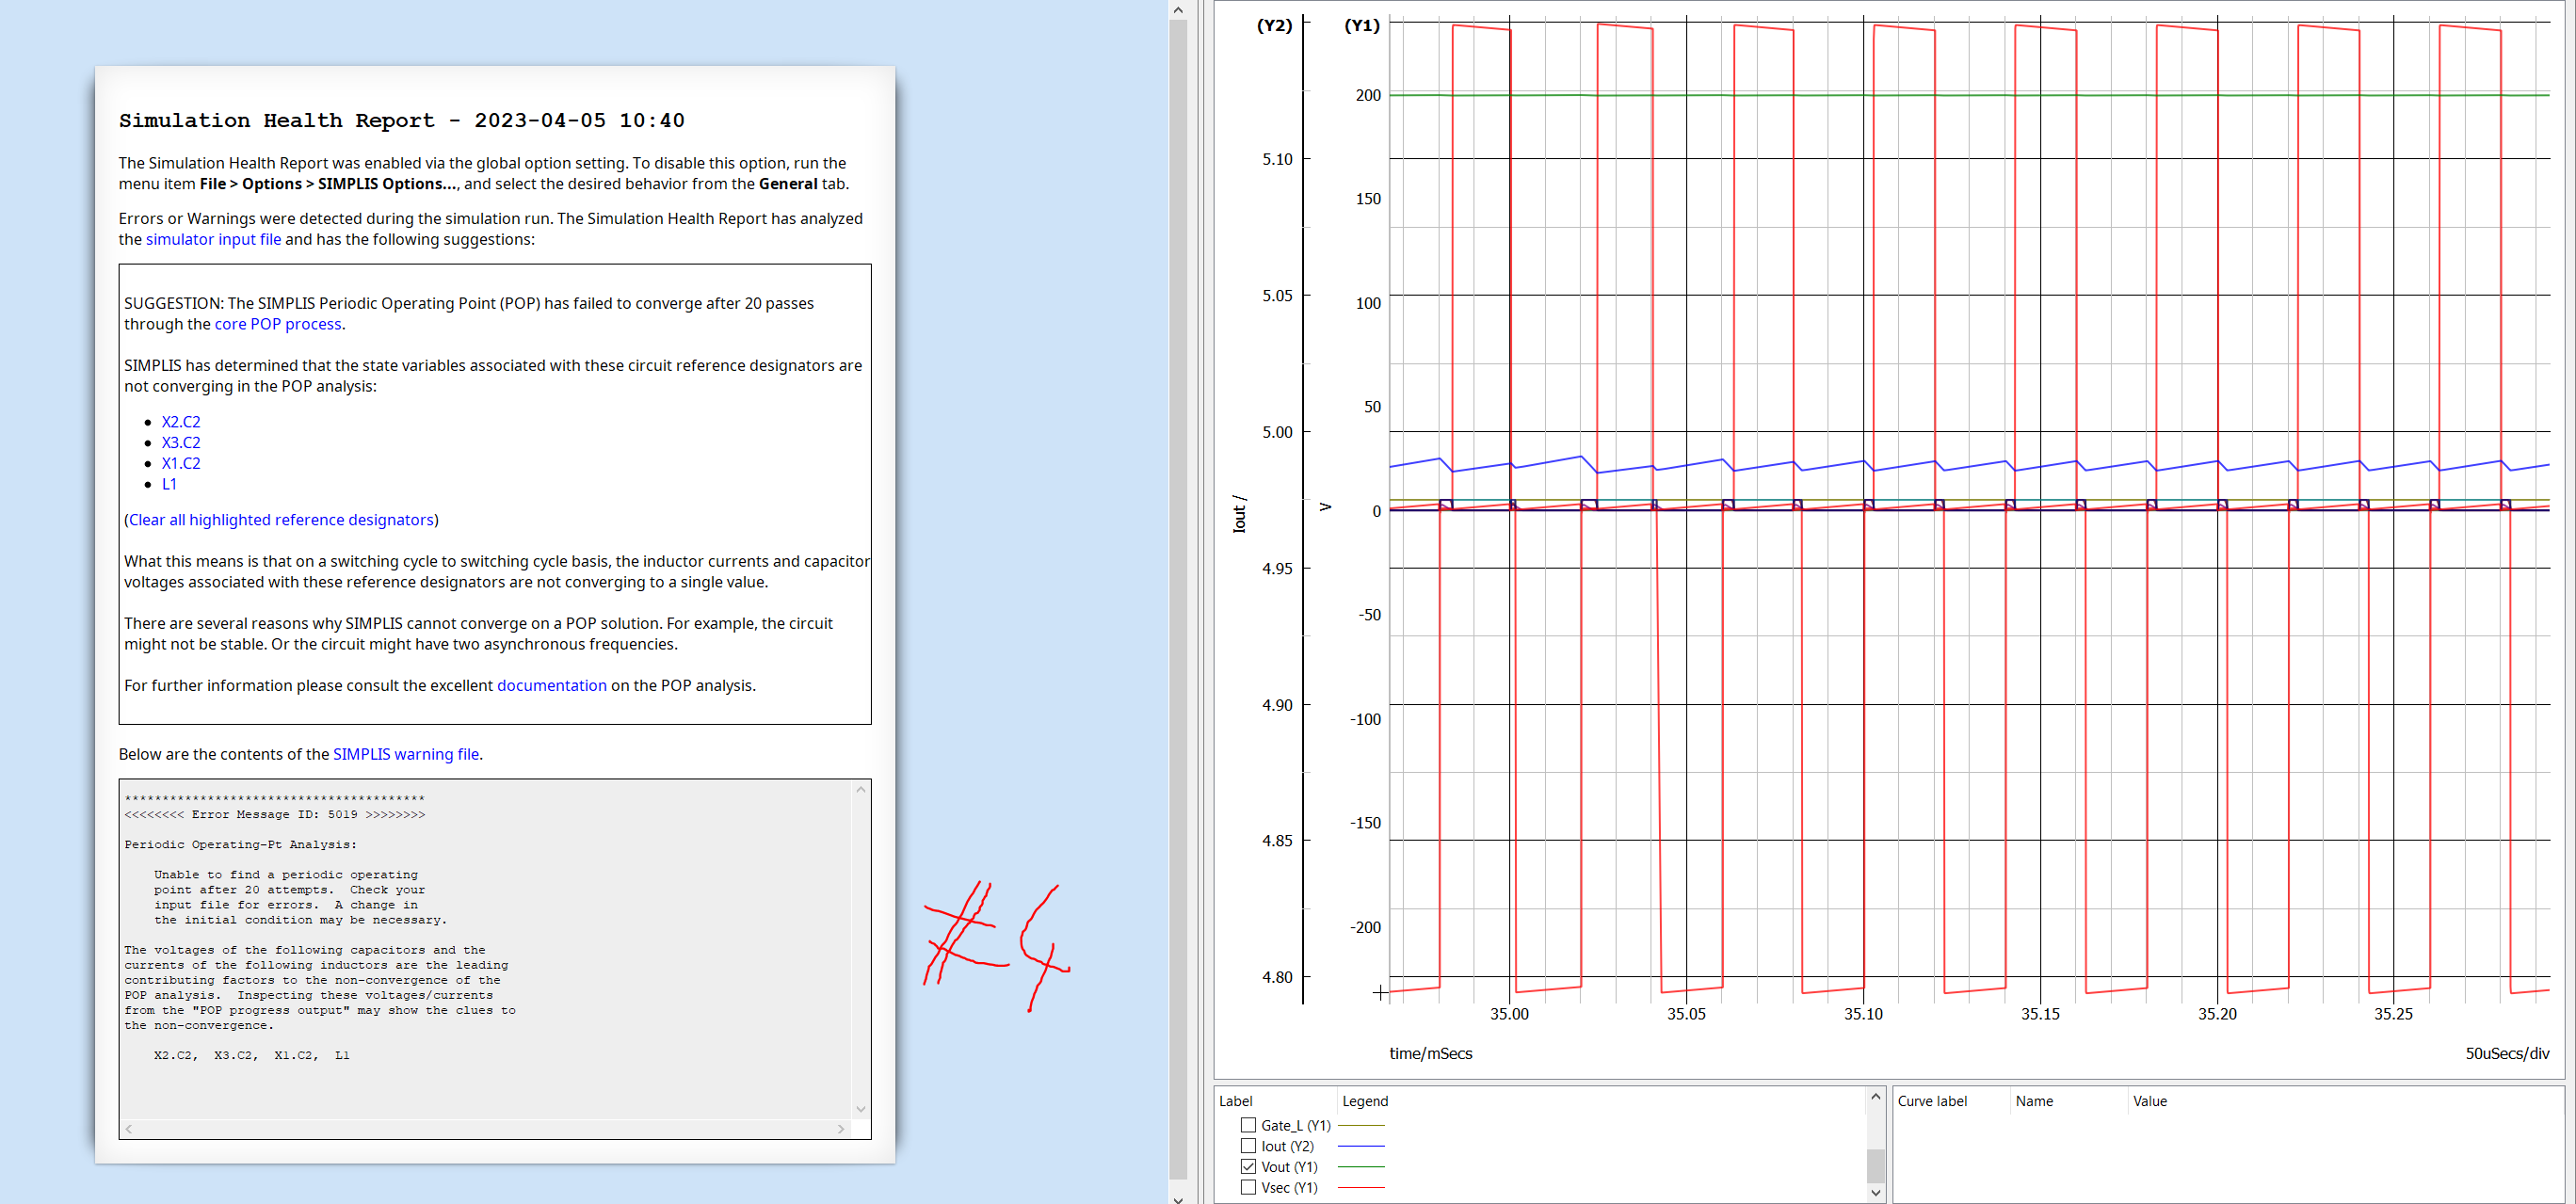The image size is (2576, 1204).
Task: Click the Name column header
Action: pos(2034,1101)
